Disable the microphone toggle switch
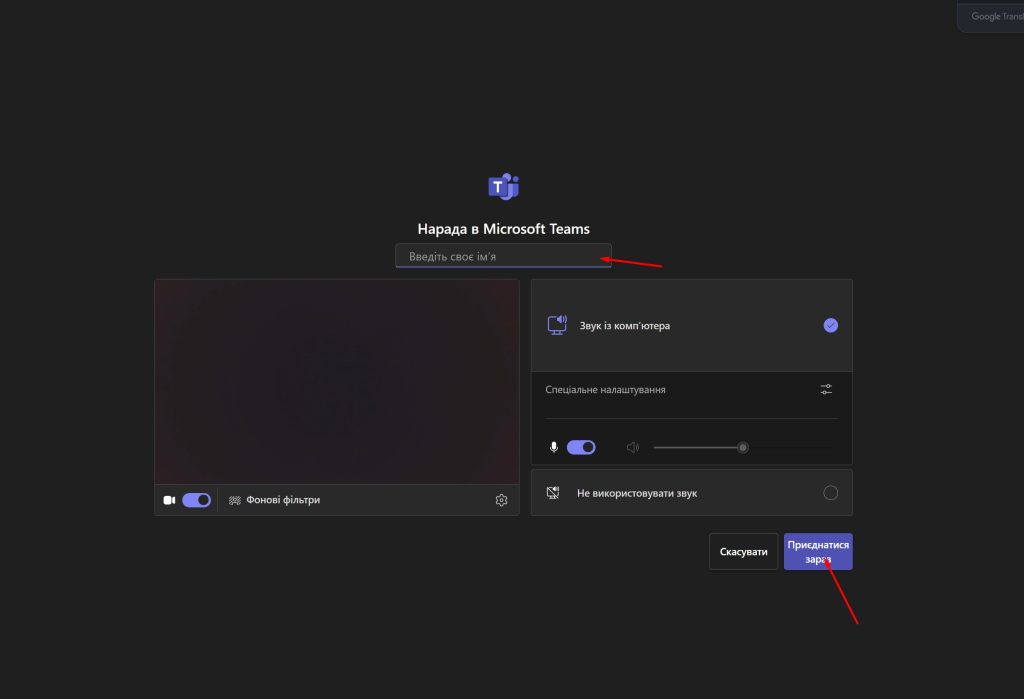The width and height of the screenshot is (1024, 699). pyautogui.click(x=581, y=447)
